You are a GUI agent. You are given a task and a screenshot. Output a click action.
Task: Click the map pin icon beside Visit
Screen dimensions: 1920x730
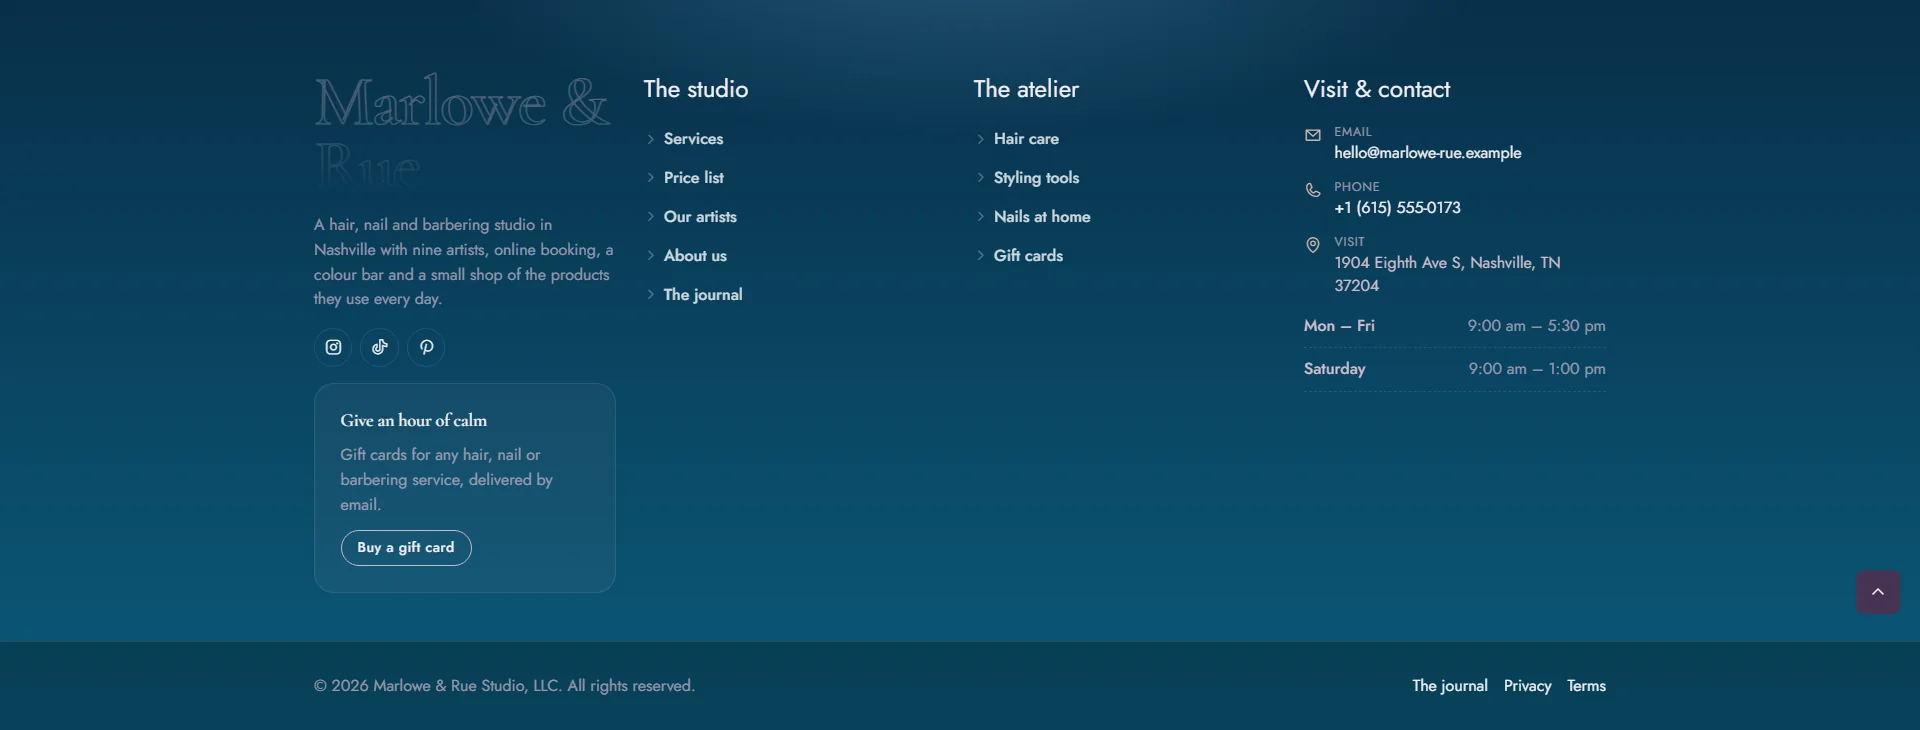coord(1313,245)
